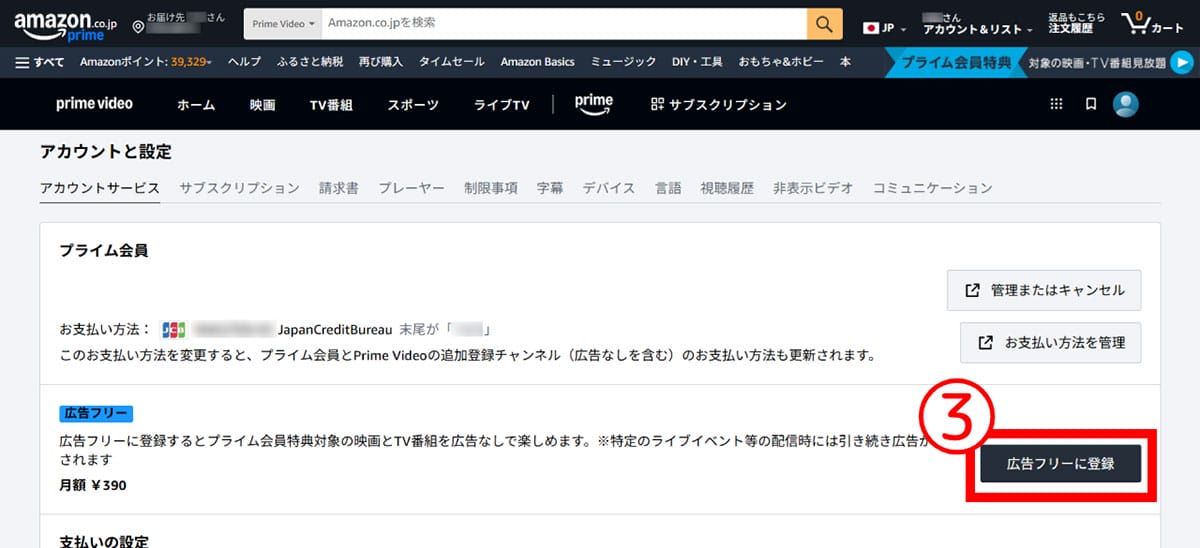Open the apps grid icon

tap(1057, 104)
